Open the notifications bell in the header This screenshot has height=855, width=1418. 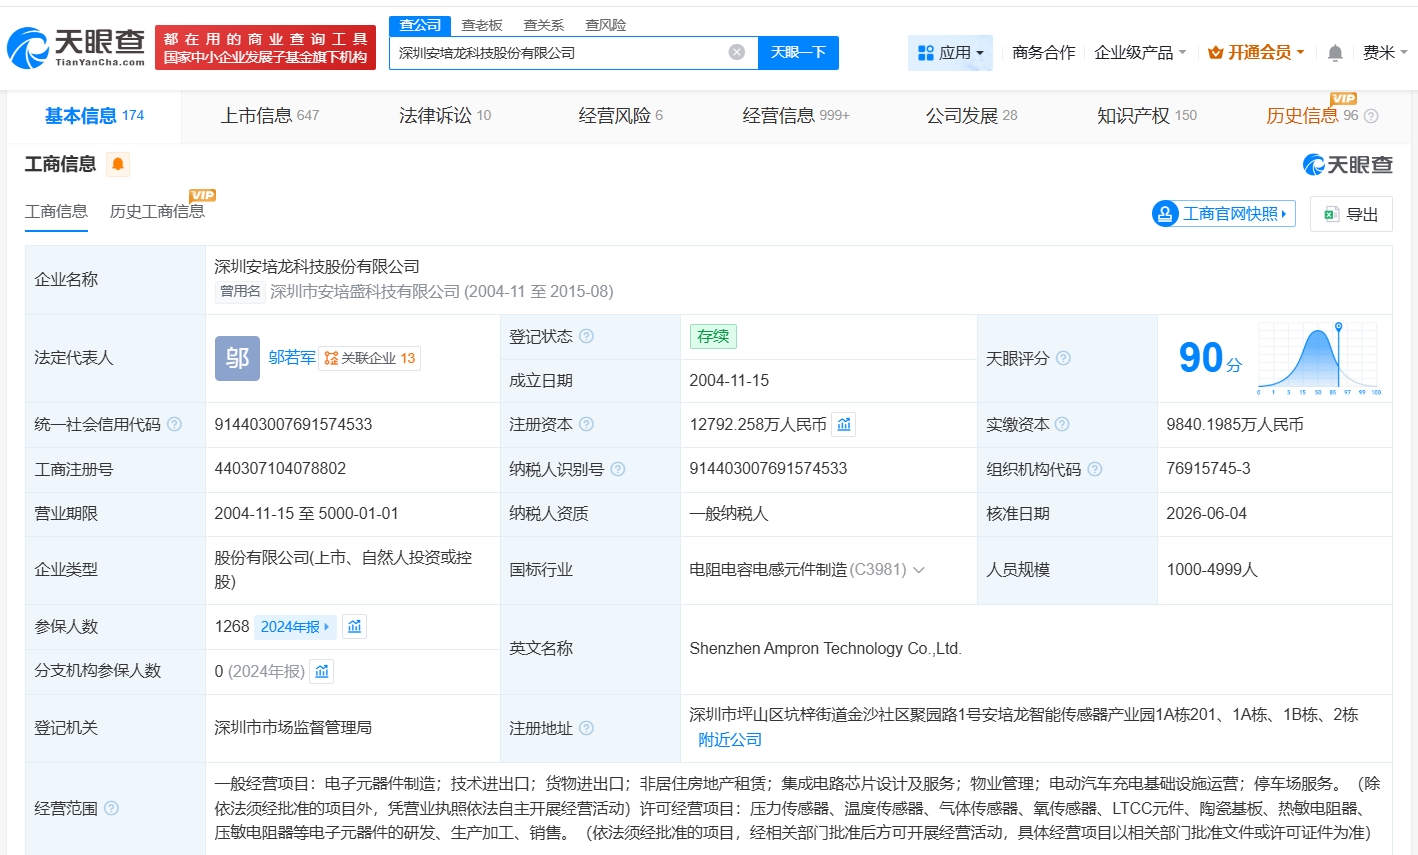pos(1335,53)
